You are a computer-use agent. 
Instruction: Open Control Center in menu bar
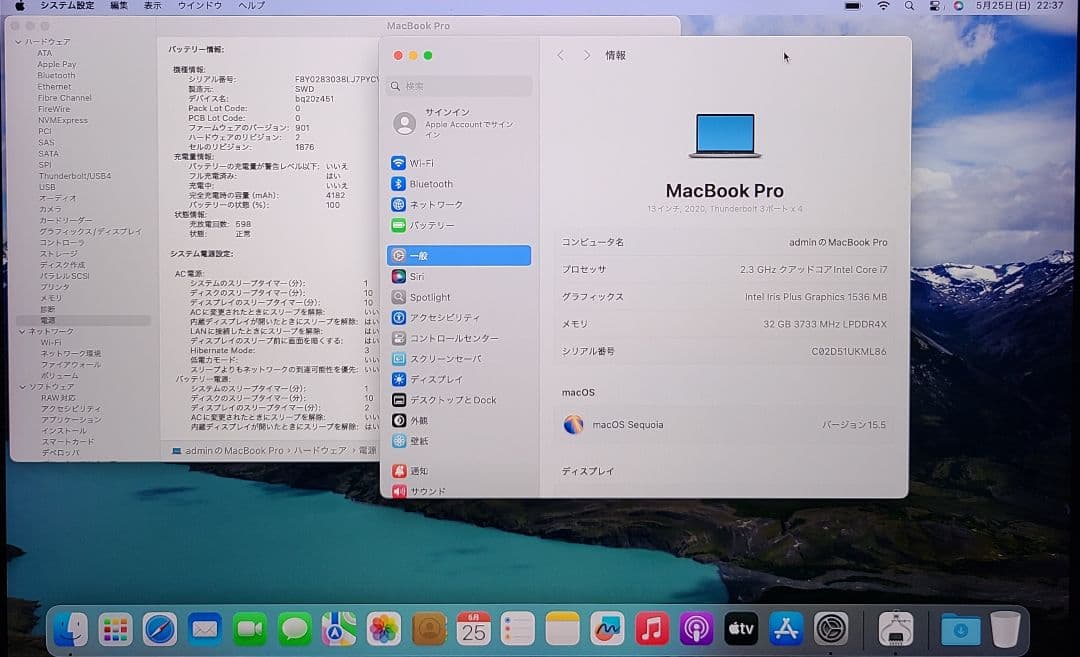[935, 6]
